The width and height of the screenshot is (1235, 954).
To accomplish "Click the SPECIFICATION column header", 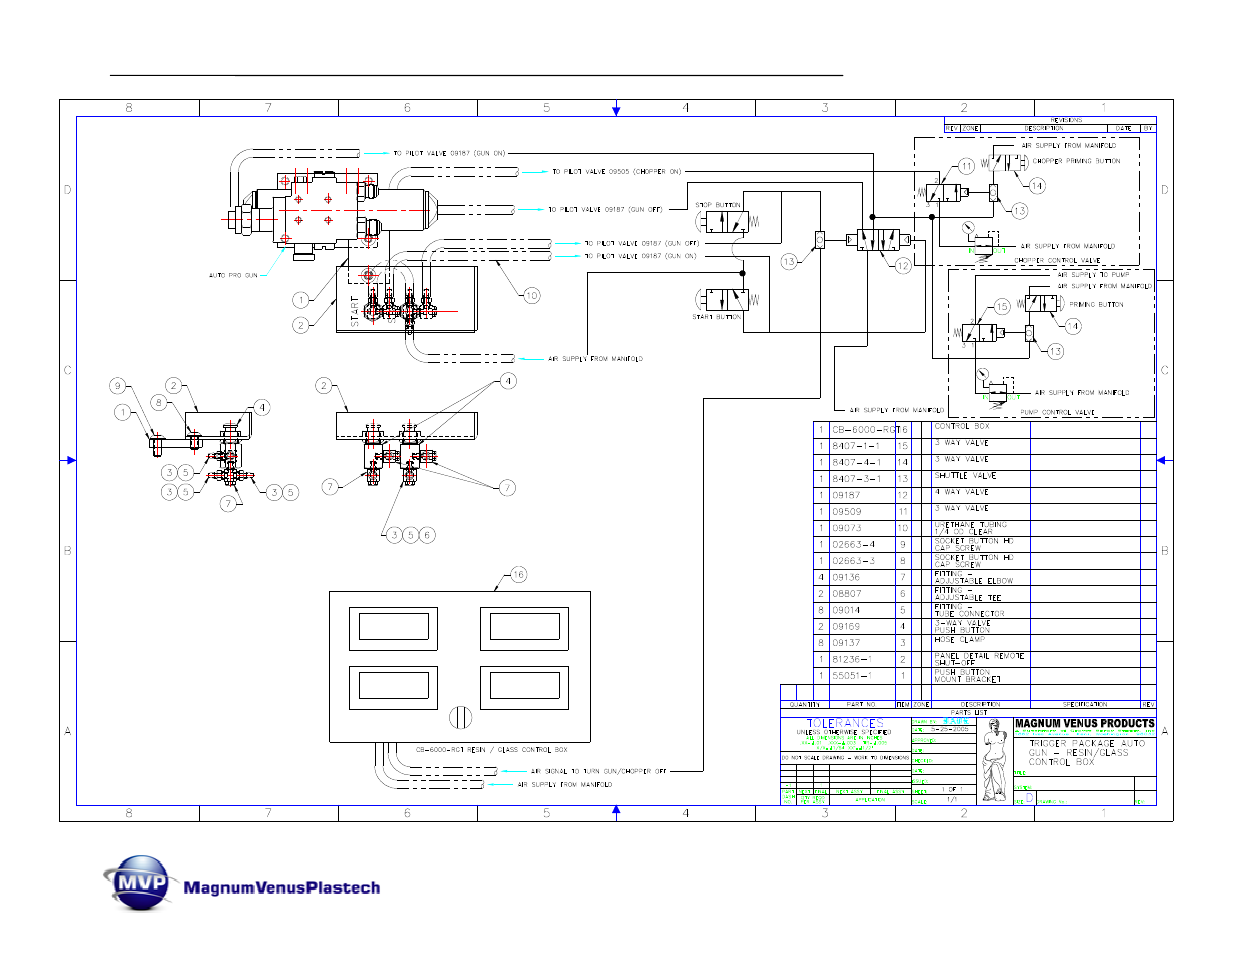I will (x=1085, y=705).
